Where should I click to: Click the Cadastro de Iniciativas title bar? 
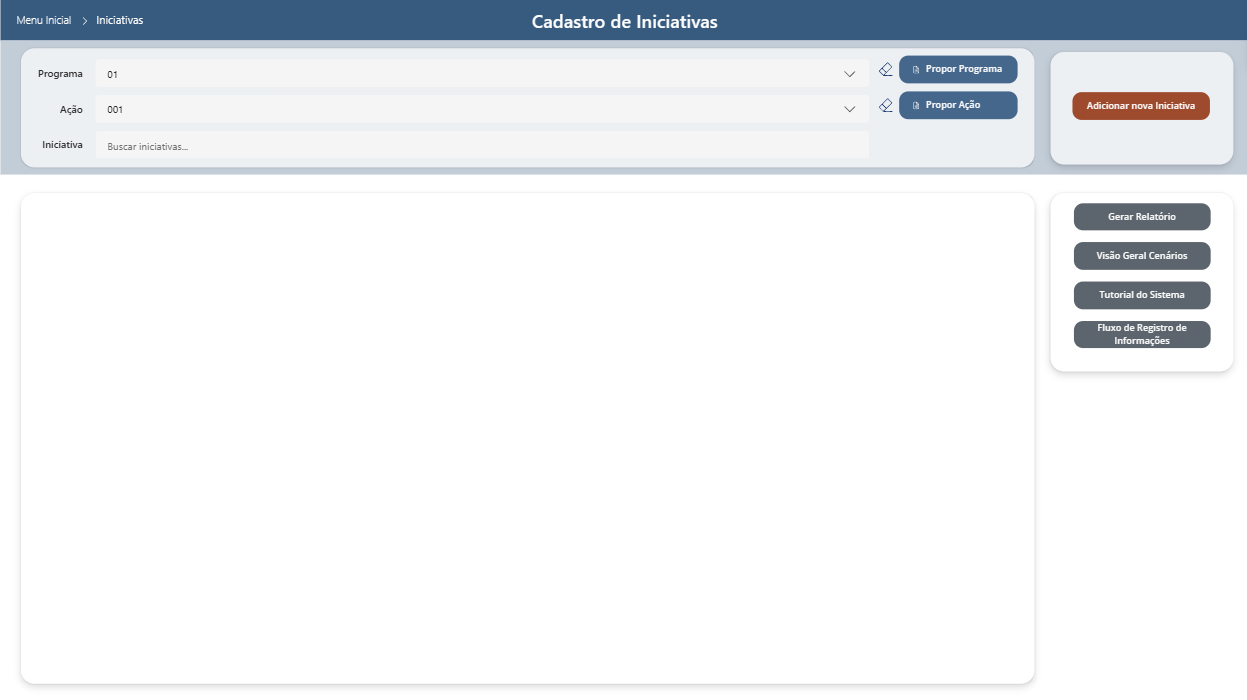click(623, 21)
